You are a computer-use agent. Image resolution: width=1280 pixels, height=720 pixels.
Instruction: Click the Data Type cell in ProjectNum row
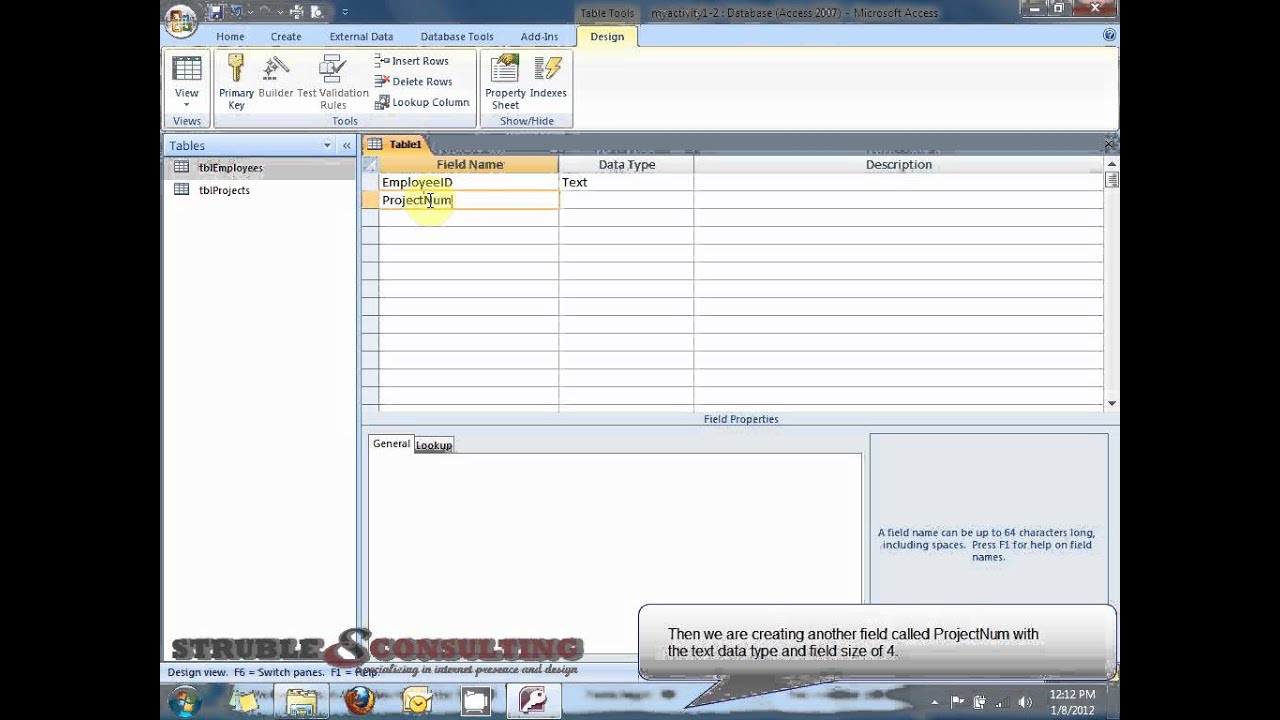click(626, 200)
